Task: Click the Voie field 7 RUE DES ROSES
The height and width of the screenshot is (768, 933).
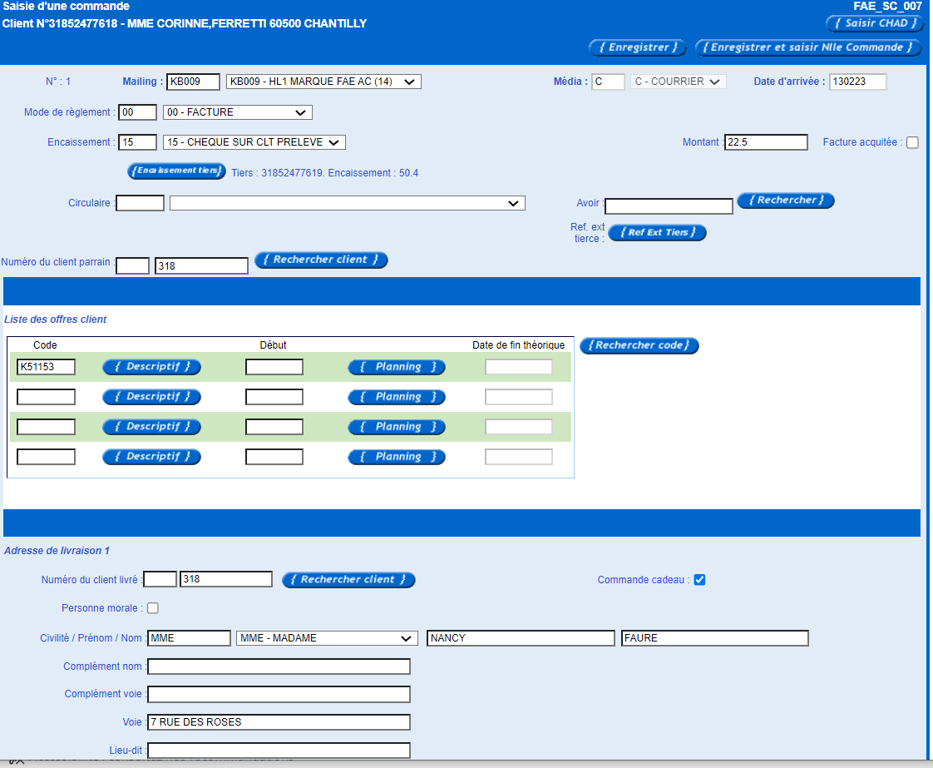Action: (x=278, y=722)
